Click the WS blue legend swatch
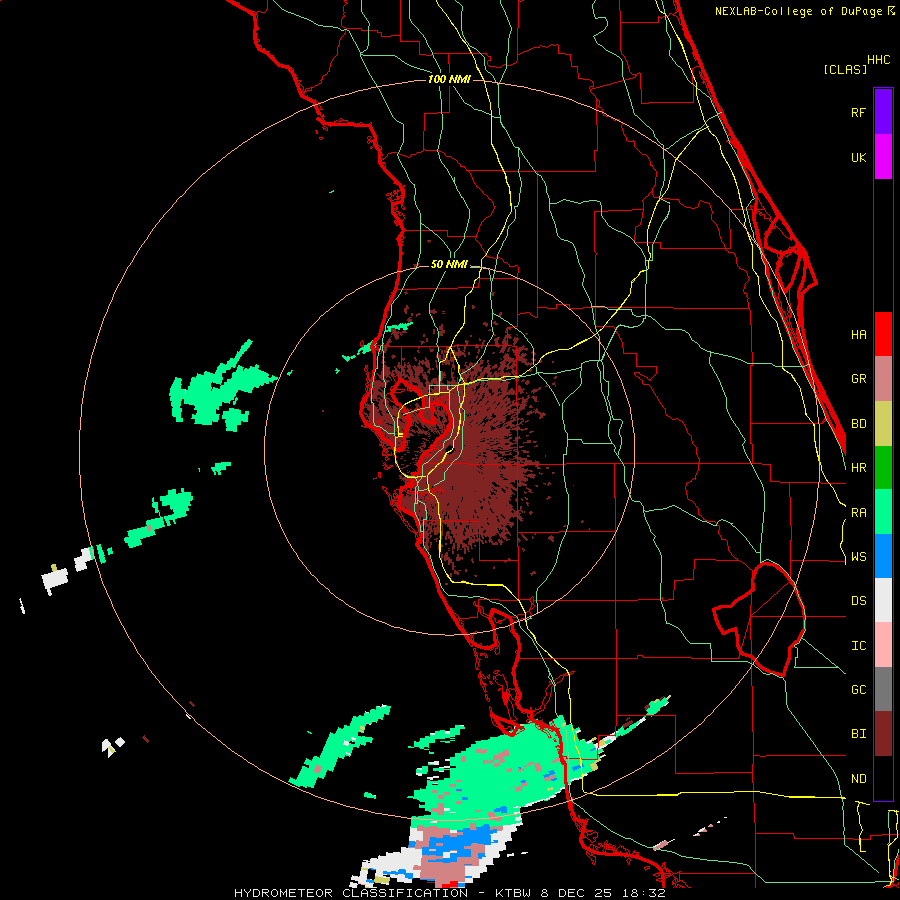This screenshot has height=900, width=900. pos(883,556)
